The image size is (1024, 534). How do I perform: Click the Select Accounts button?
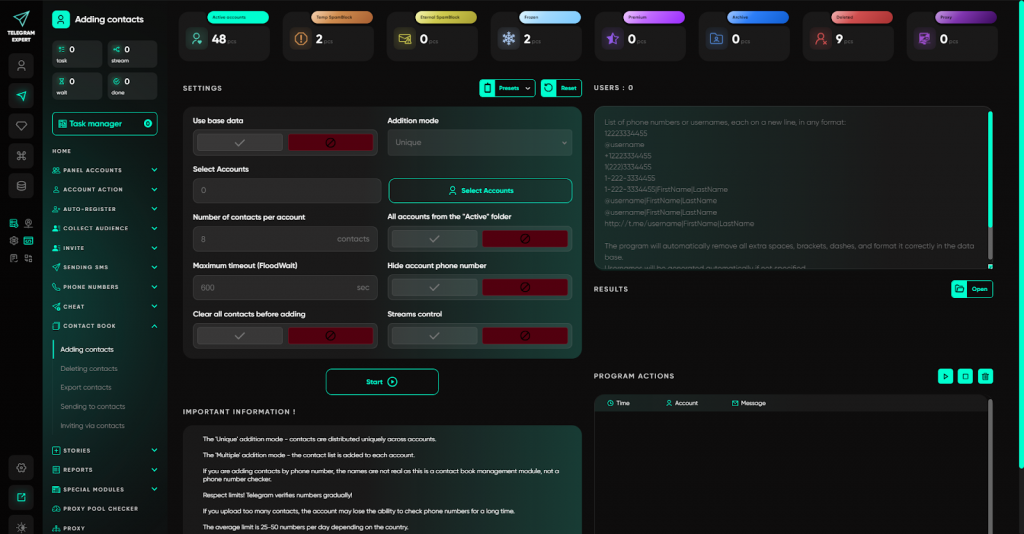click(x=480, y=190)
